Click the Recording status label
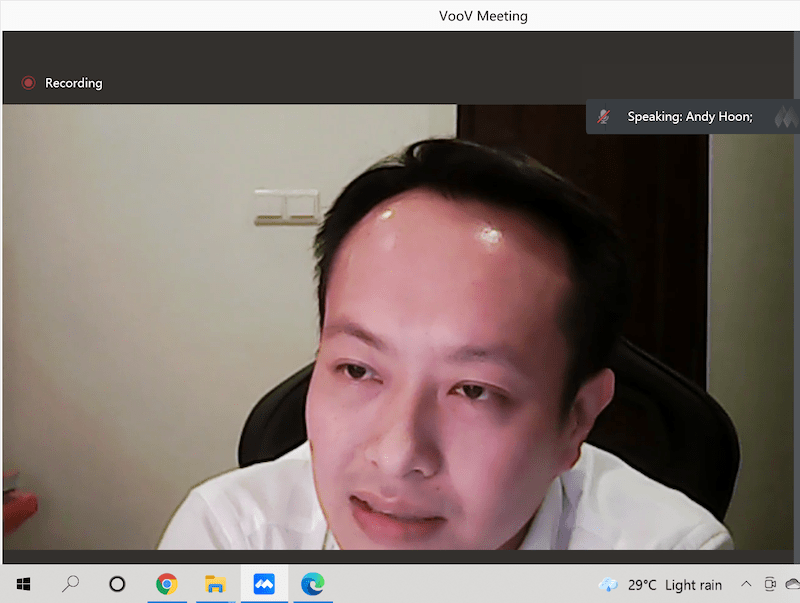The image size is (800, 603). tap(73, 83)
